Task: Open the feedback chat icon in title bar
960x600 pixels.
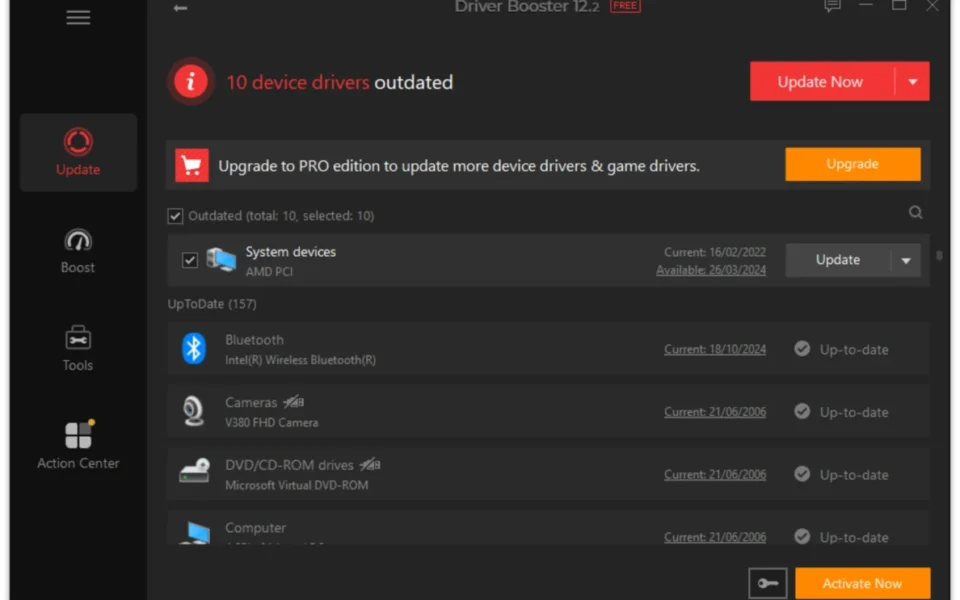Action: (x=831, y=6)
